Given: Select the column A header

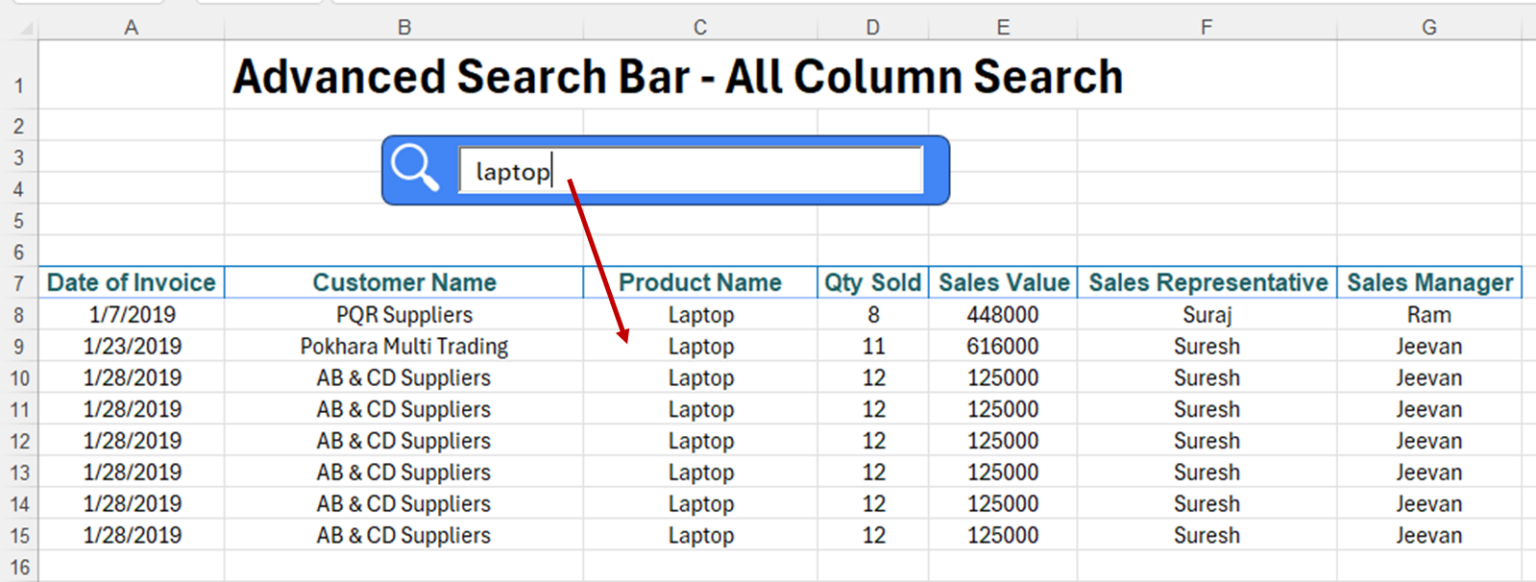Looking at the screenshot, I should pyautogui.click(x=131, y=28).
